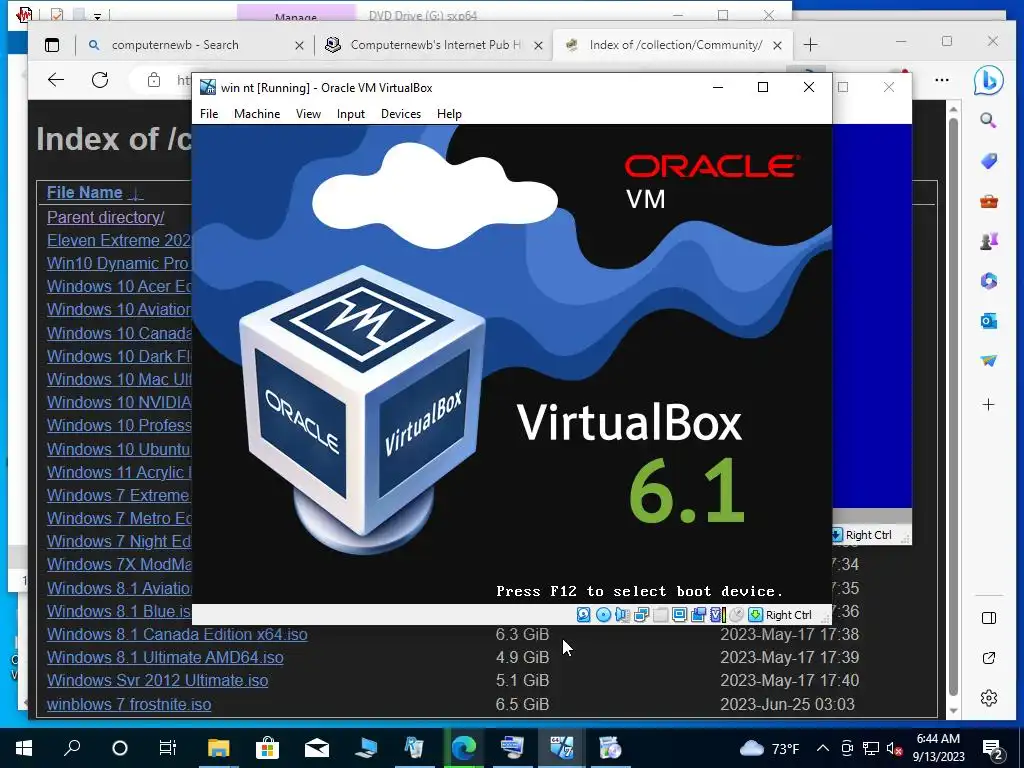Open winblows 7 frostnite.iso link
Image resolution: width=1024 pixels, height=768 pixels.
tap(129, 704)
